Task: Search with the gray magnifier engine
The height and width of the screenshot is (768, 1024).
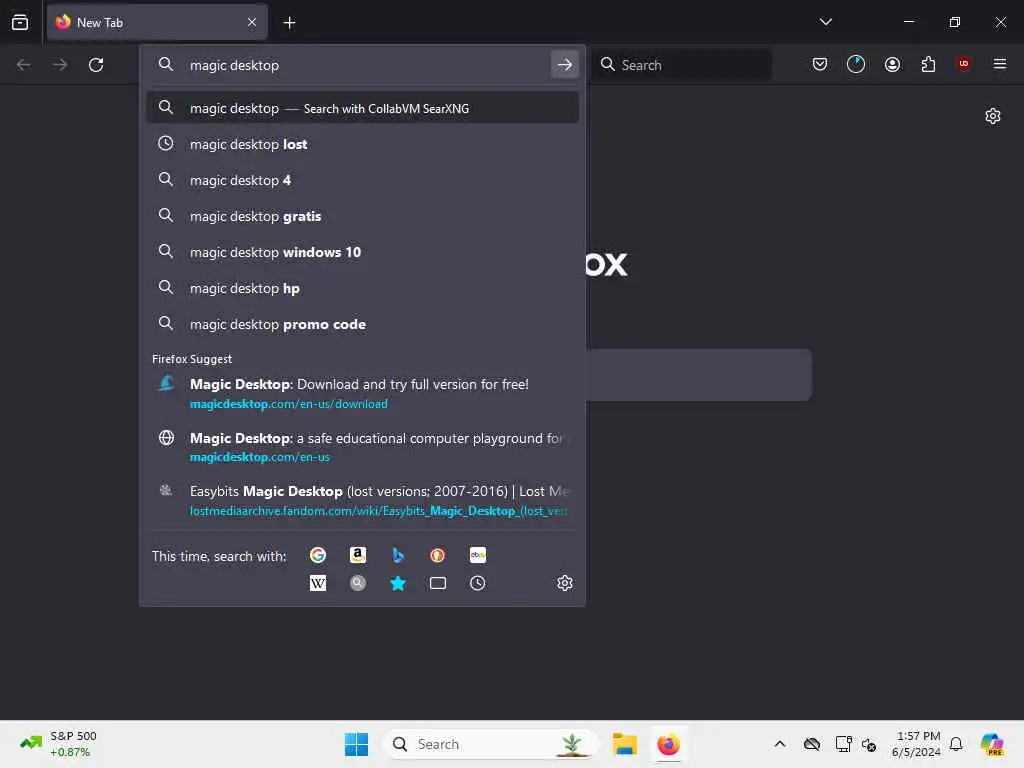Action: pos(358,583)
